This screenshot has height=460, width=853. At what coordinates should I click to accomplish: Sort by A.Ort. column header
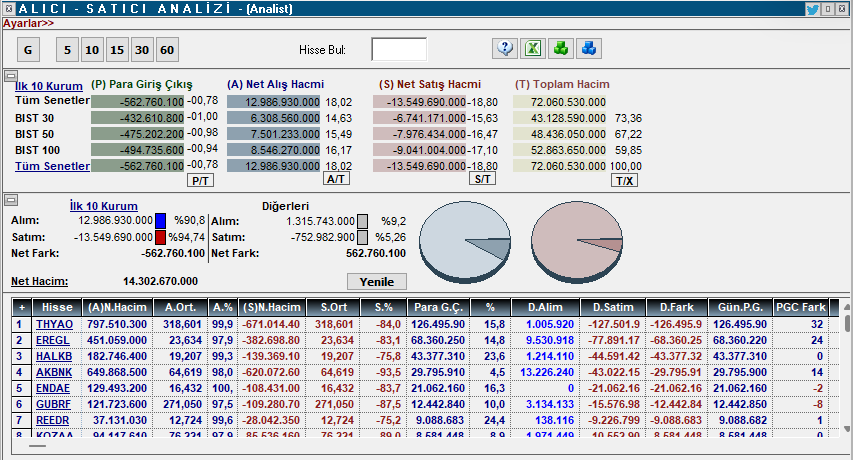click(181, 307)
